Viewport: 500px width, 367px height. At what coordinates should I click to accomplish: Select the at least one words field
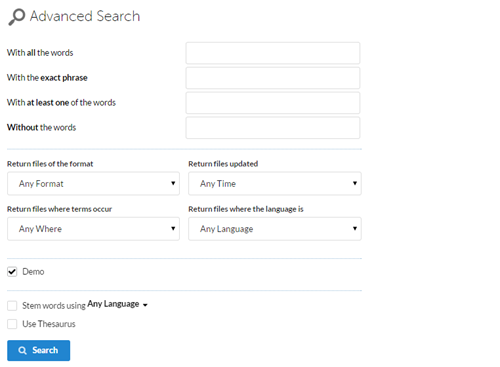click(273, 103)
